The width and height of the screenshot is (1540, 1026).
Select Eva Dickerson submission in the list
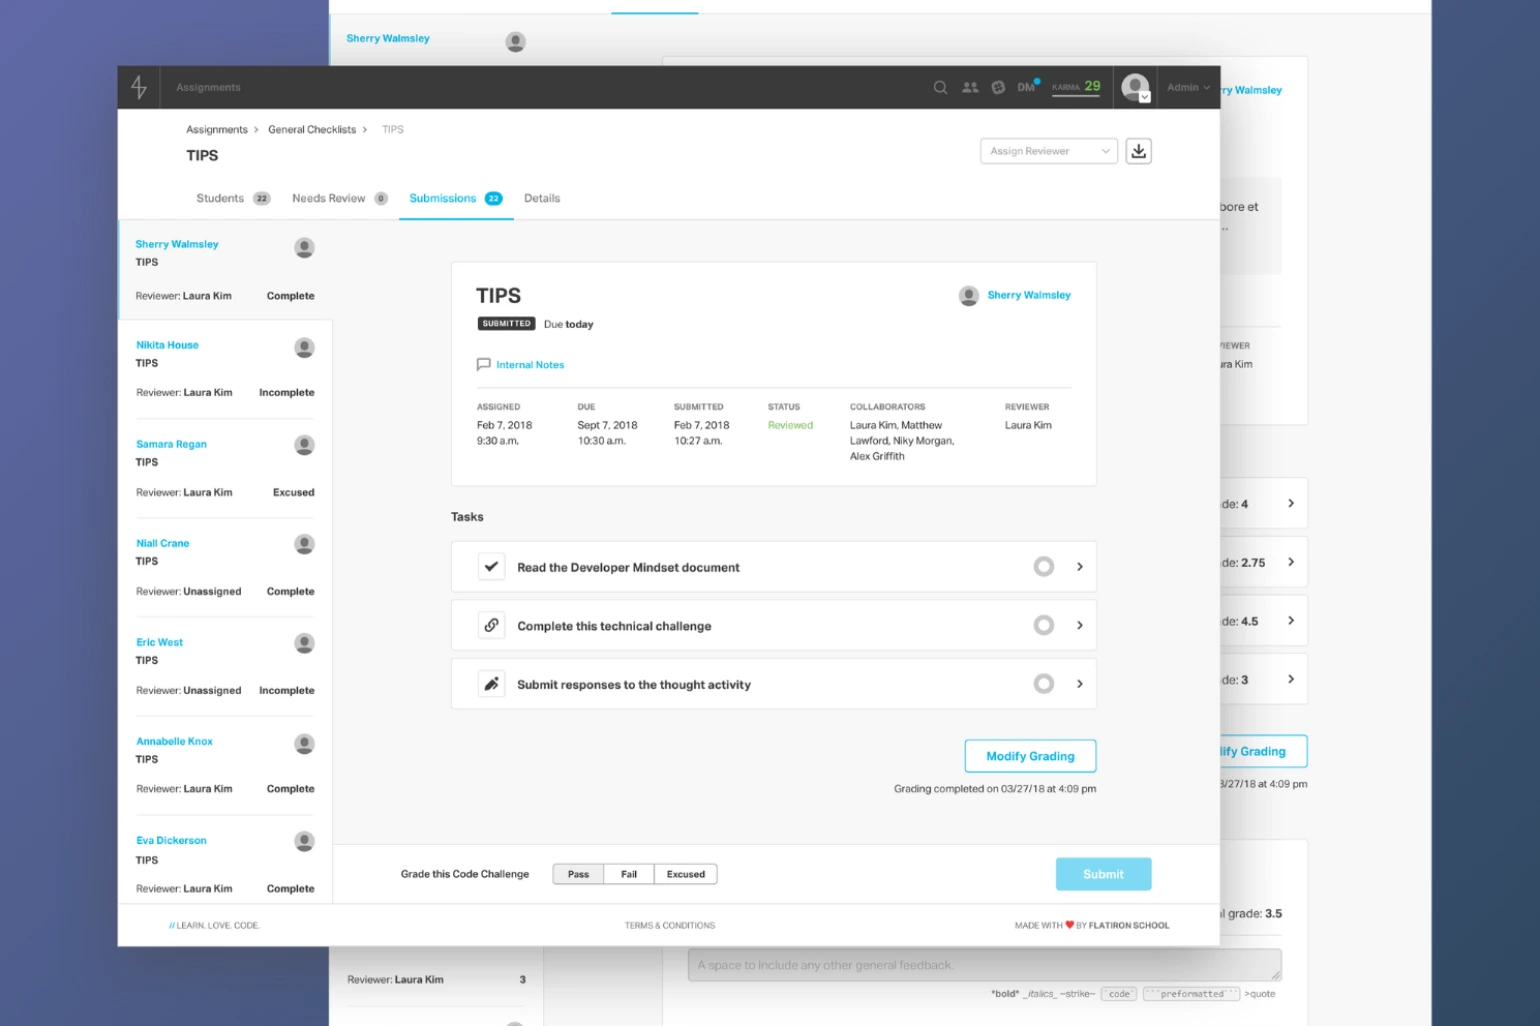pos(225,860)
